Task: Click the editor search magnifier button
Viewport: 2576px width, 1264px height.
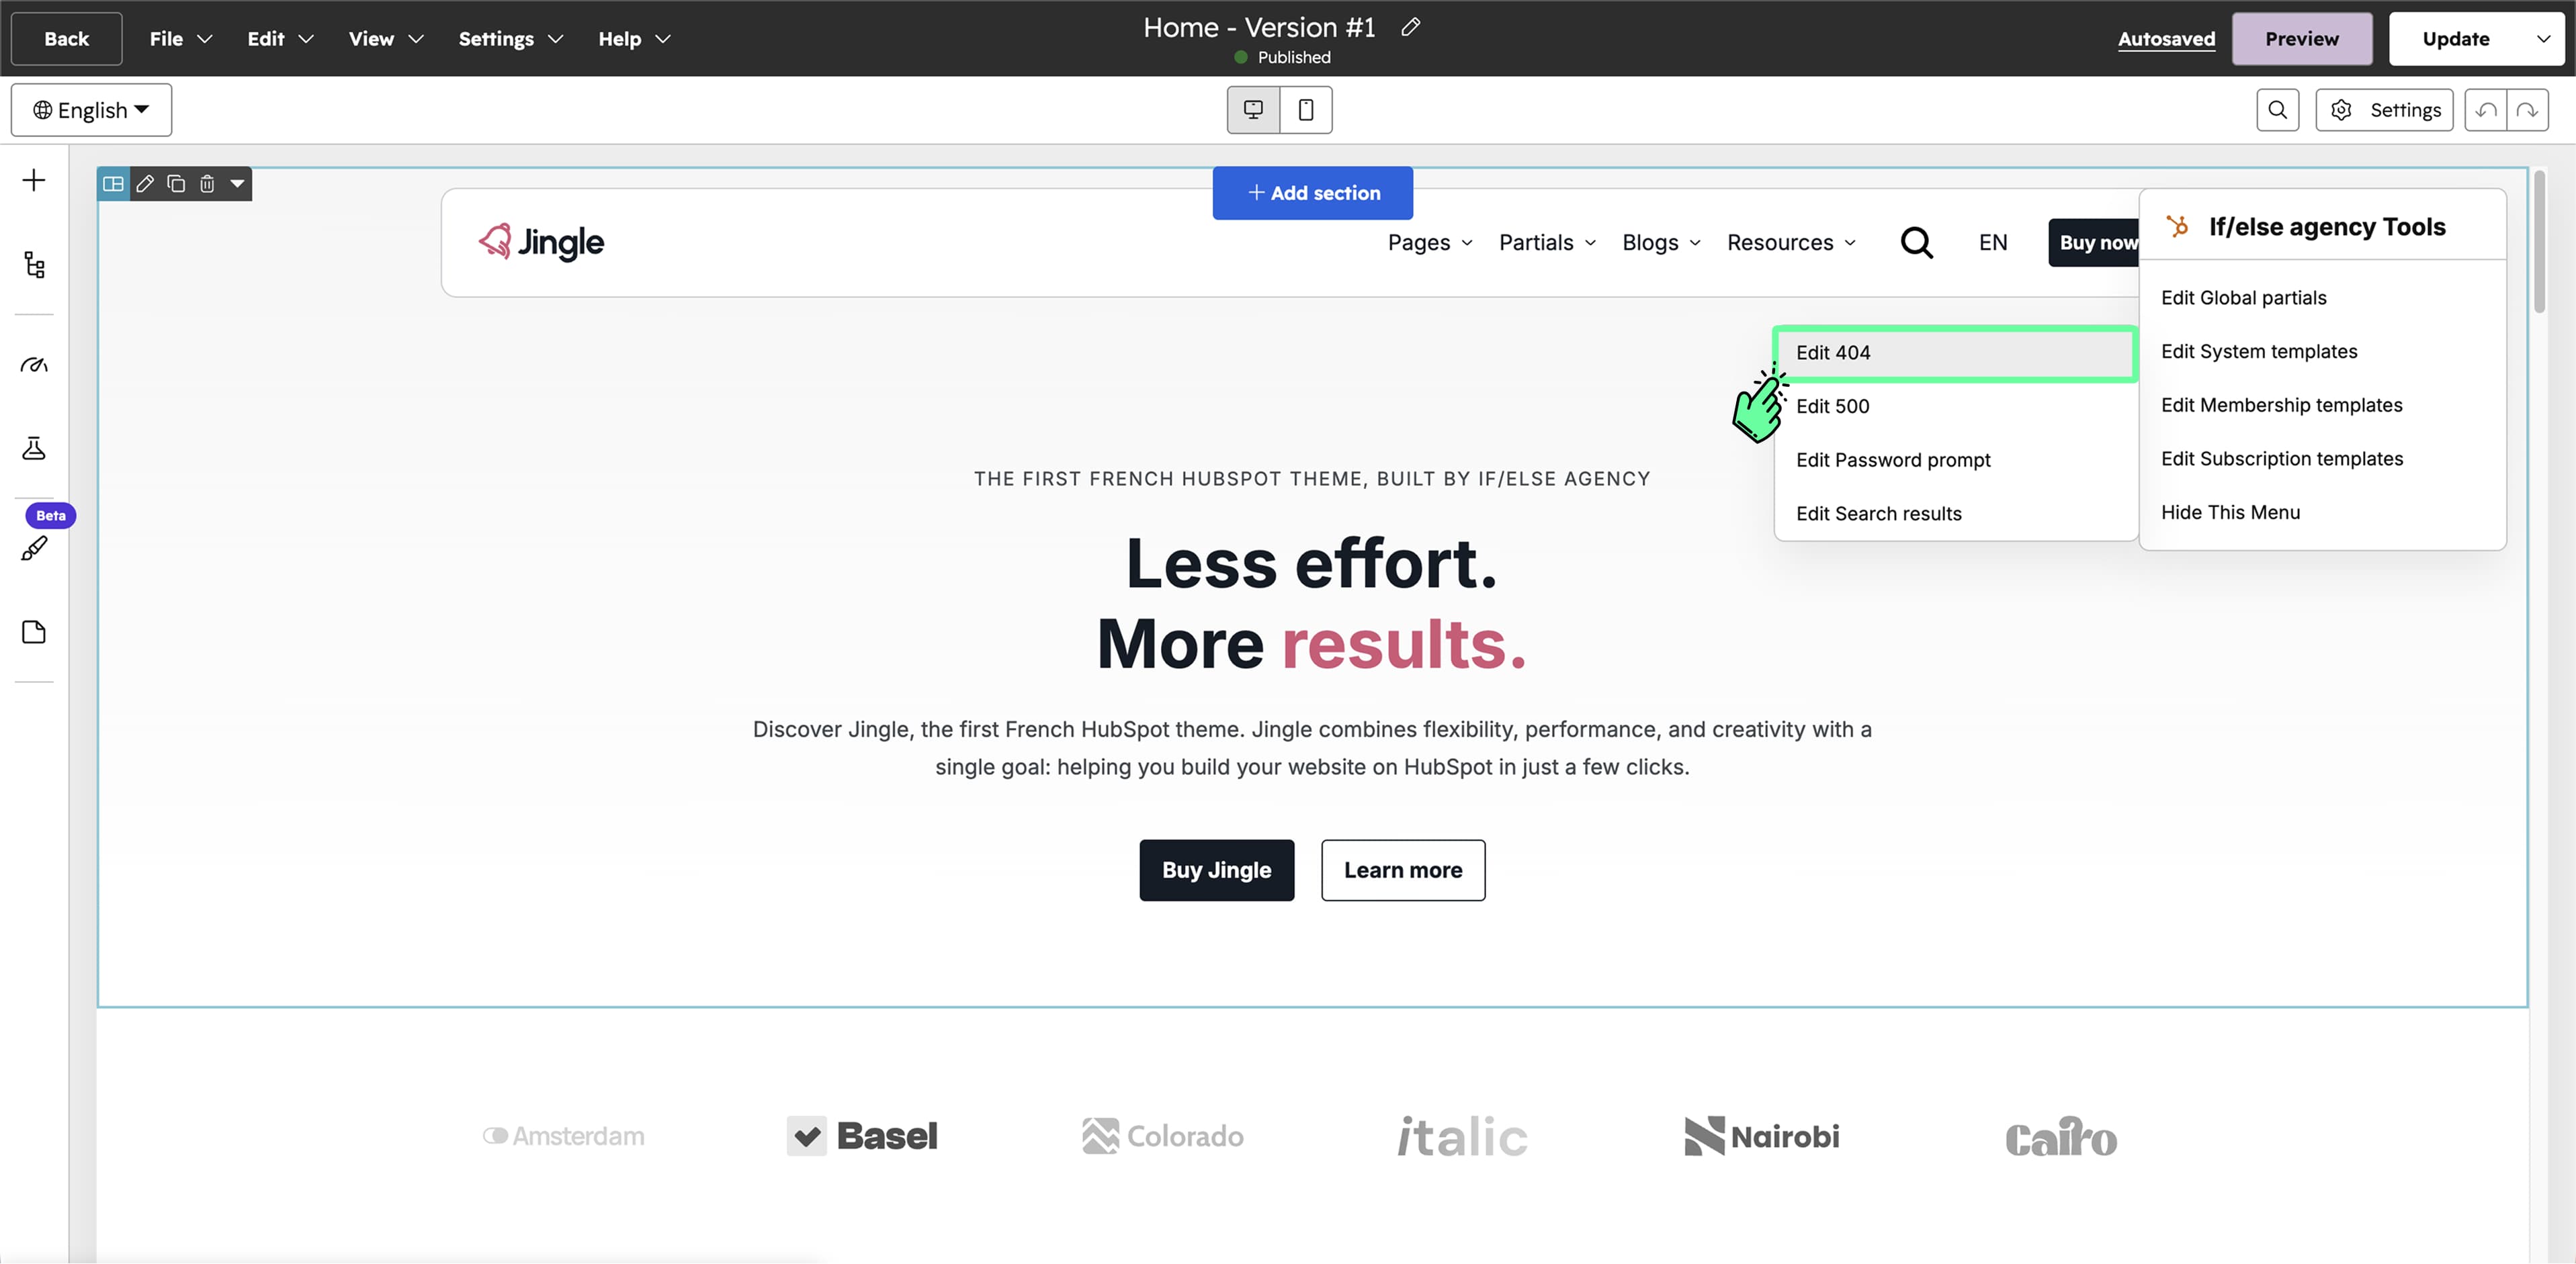Action: click(x=2277, y=110)
